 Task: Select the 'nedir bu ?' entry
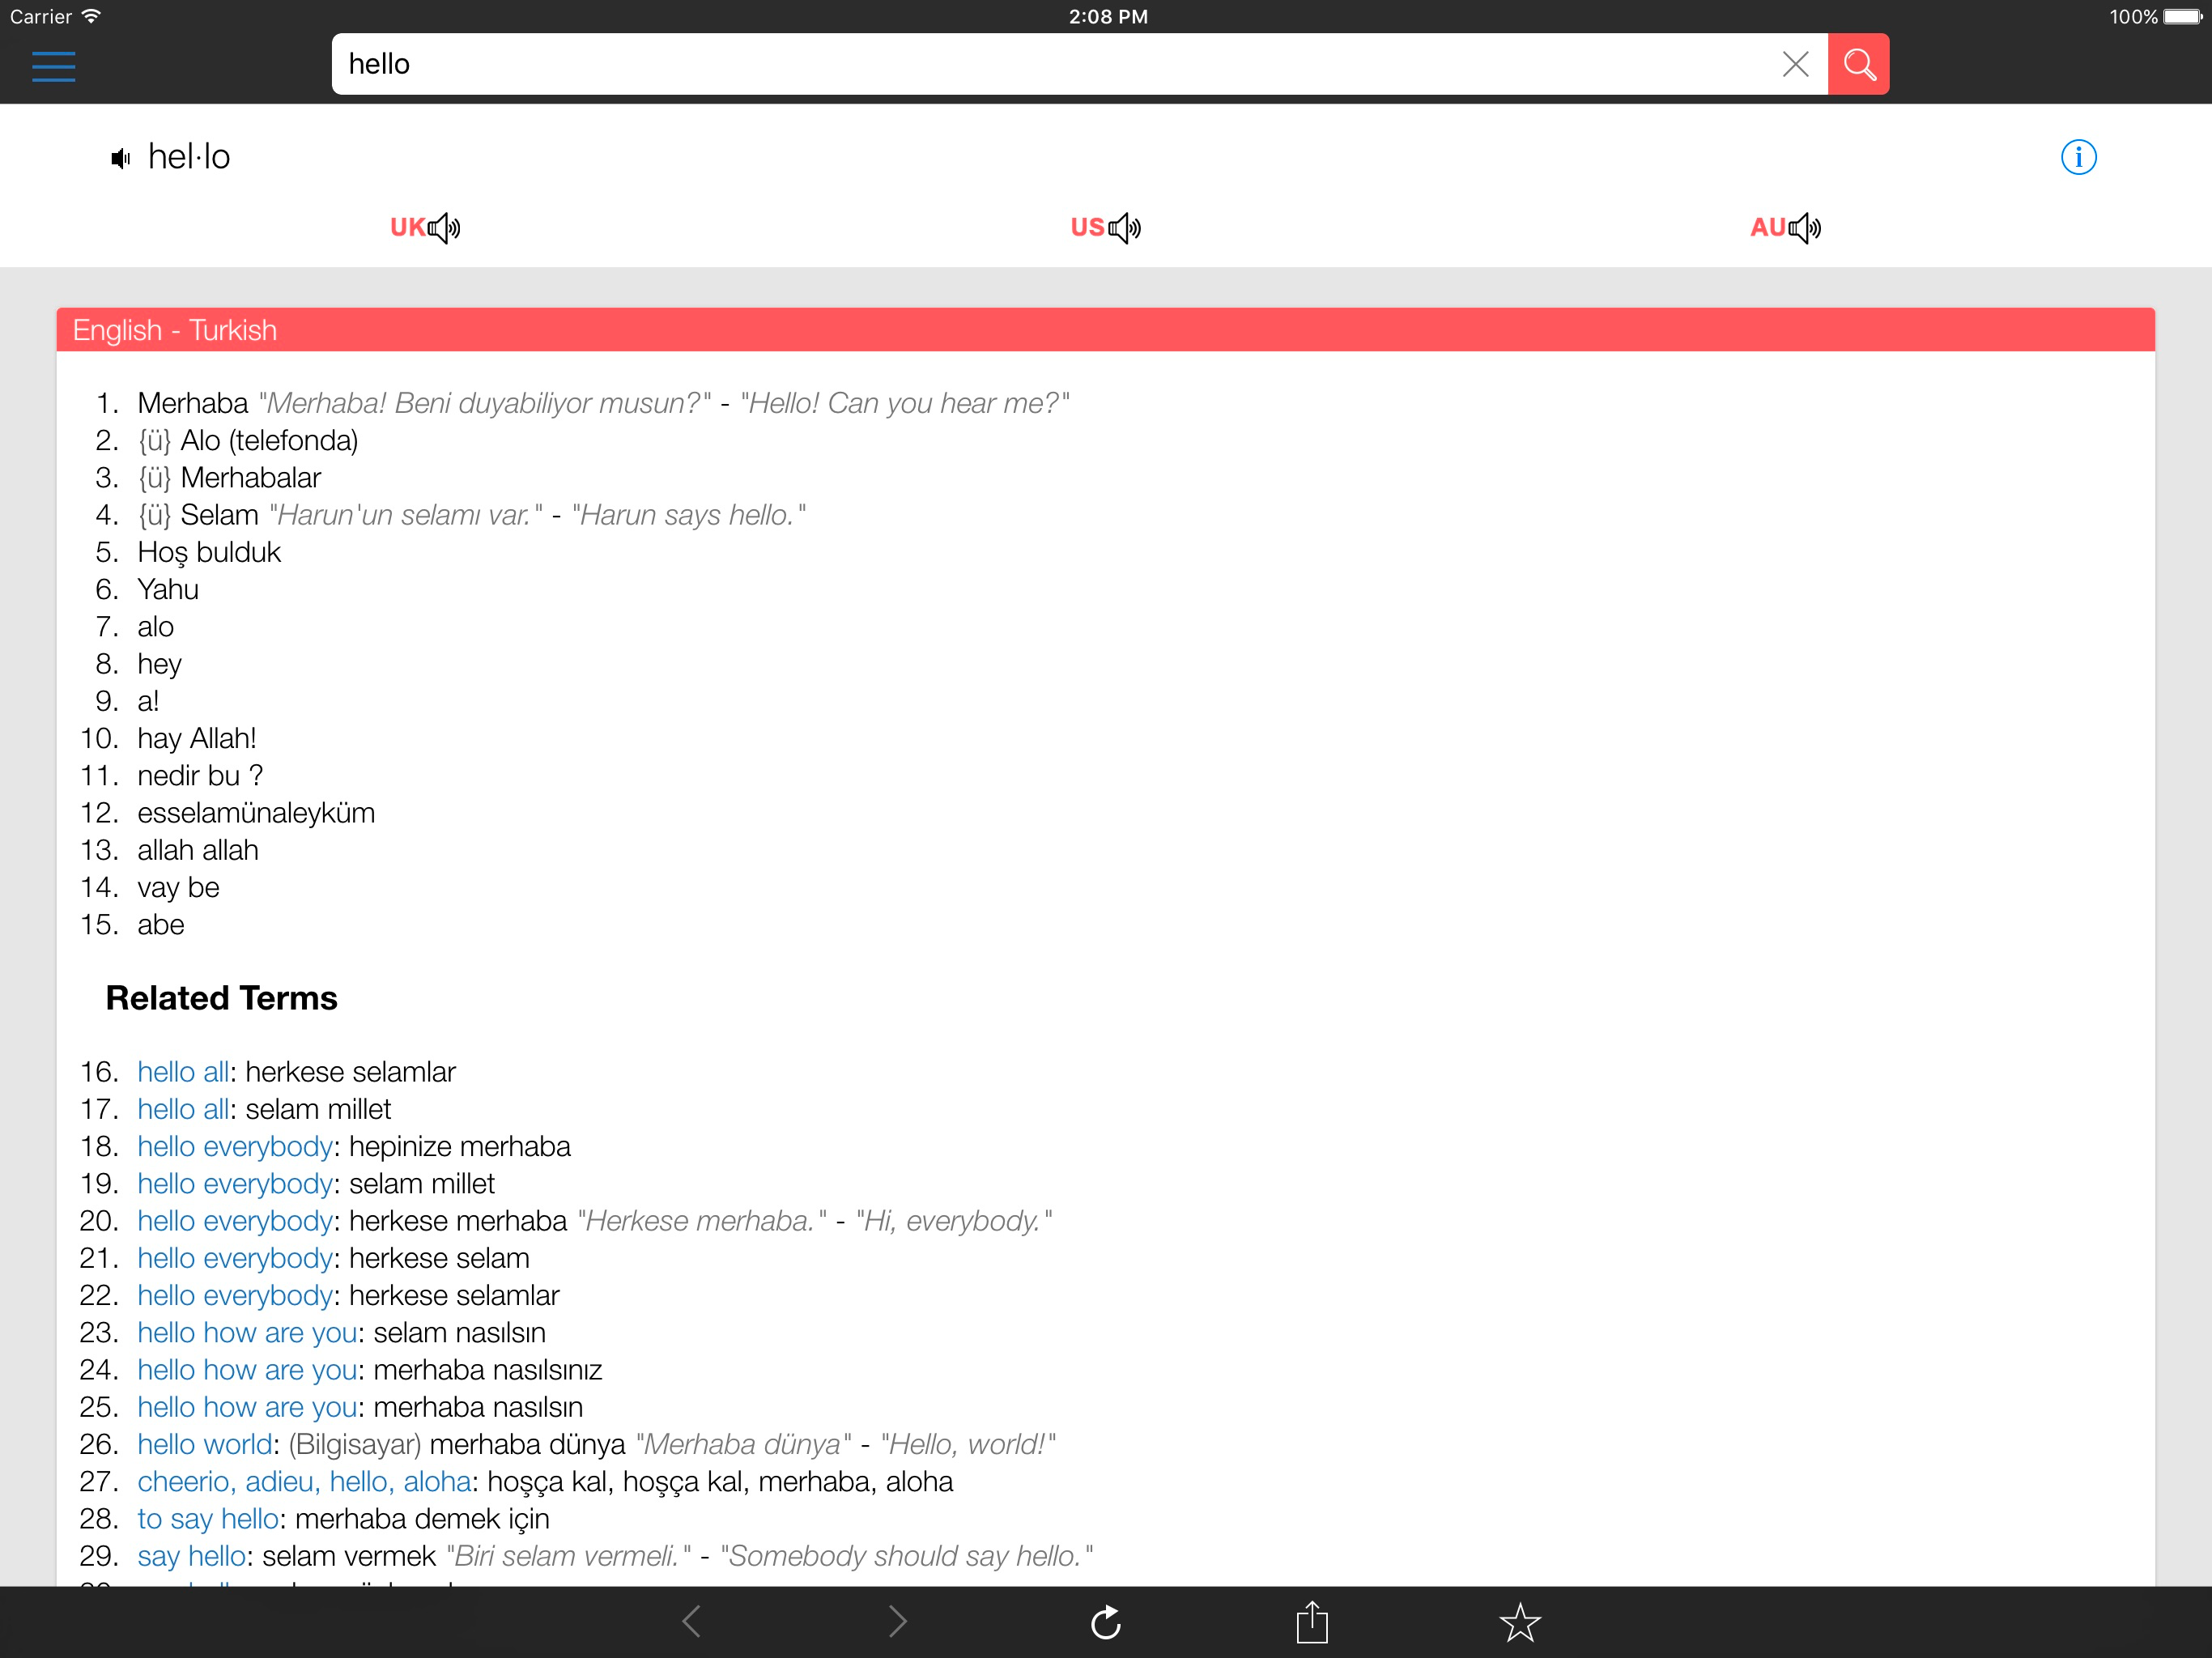coord(200,776)
